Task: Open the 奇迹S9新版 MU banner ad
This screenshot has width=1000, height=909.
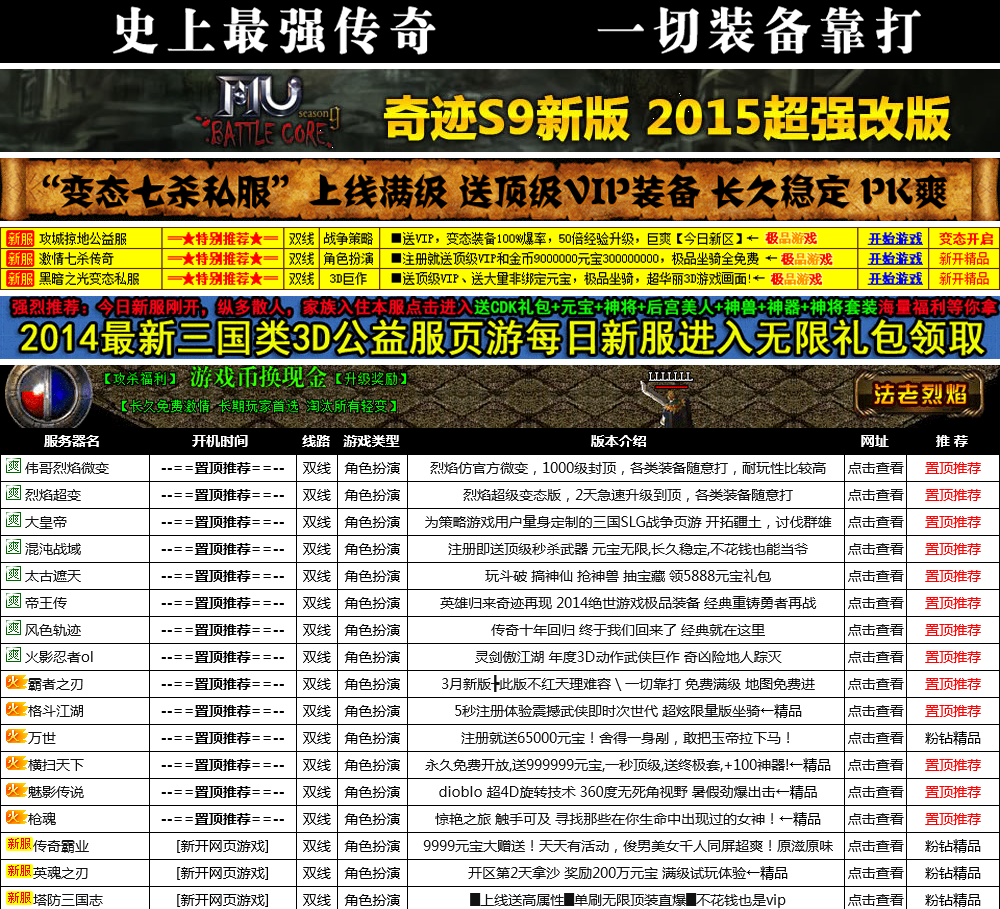Action: click(500, 110)
